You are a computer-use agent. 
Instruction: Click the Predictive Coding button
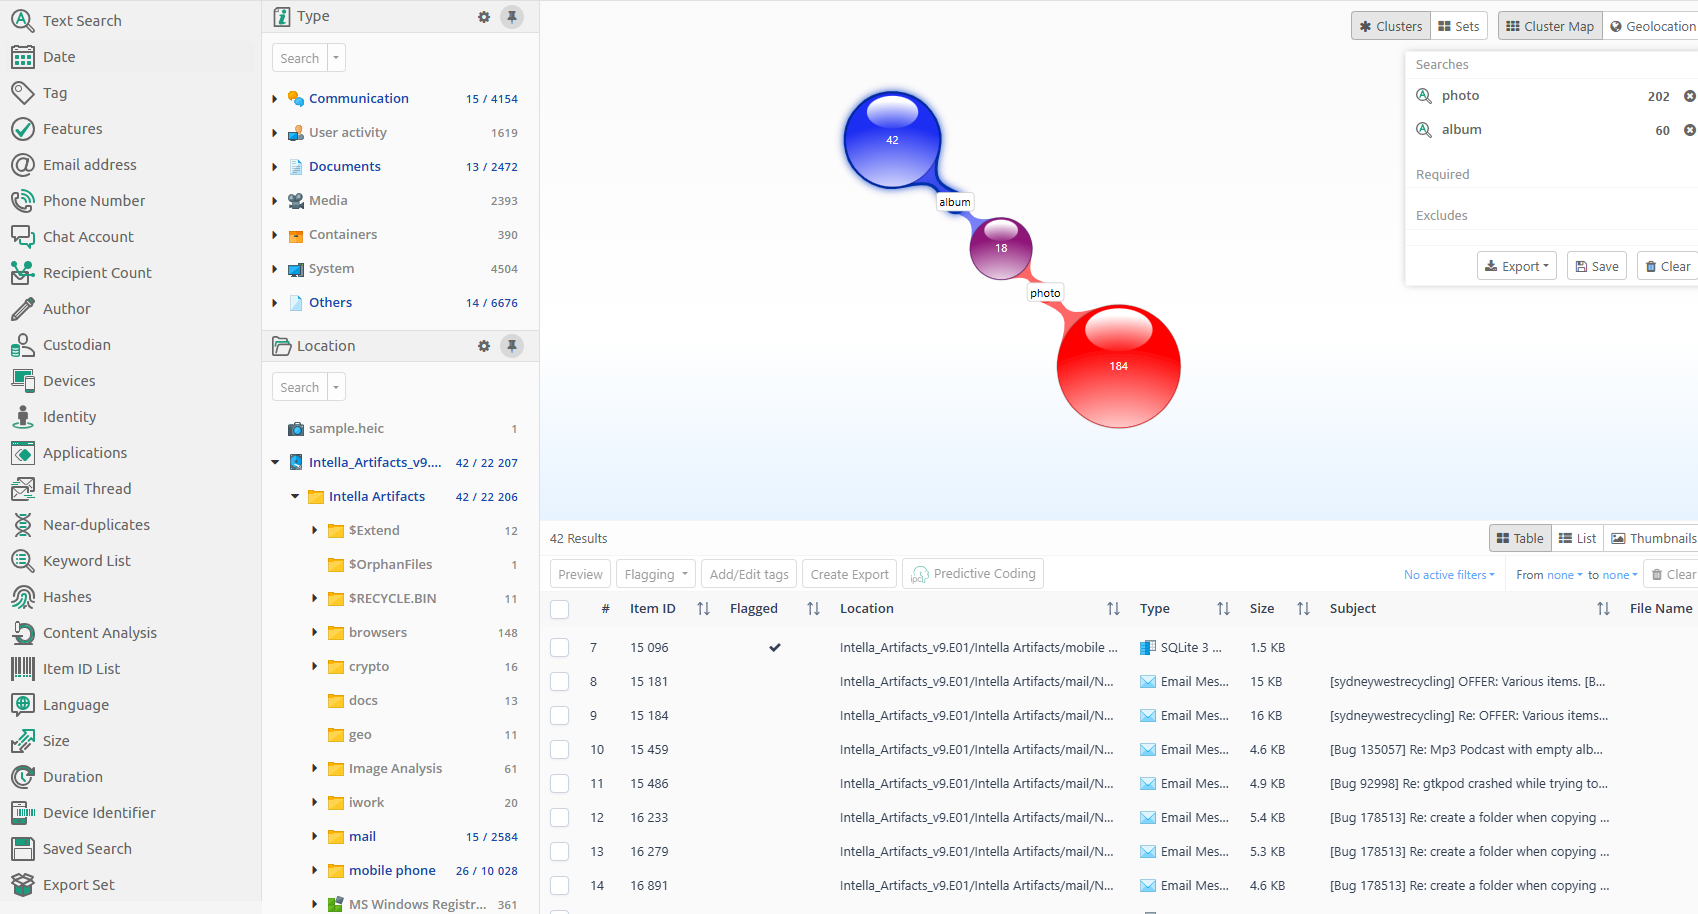(973, 574)
